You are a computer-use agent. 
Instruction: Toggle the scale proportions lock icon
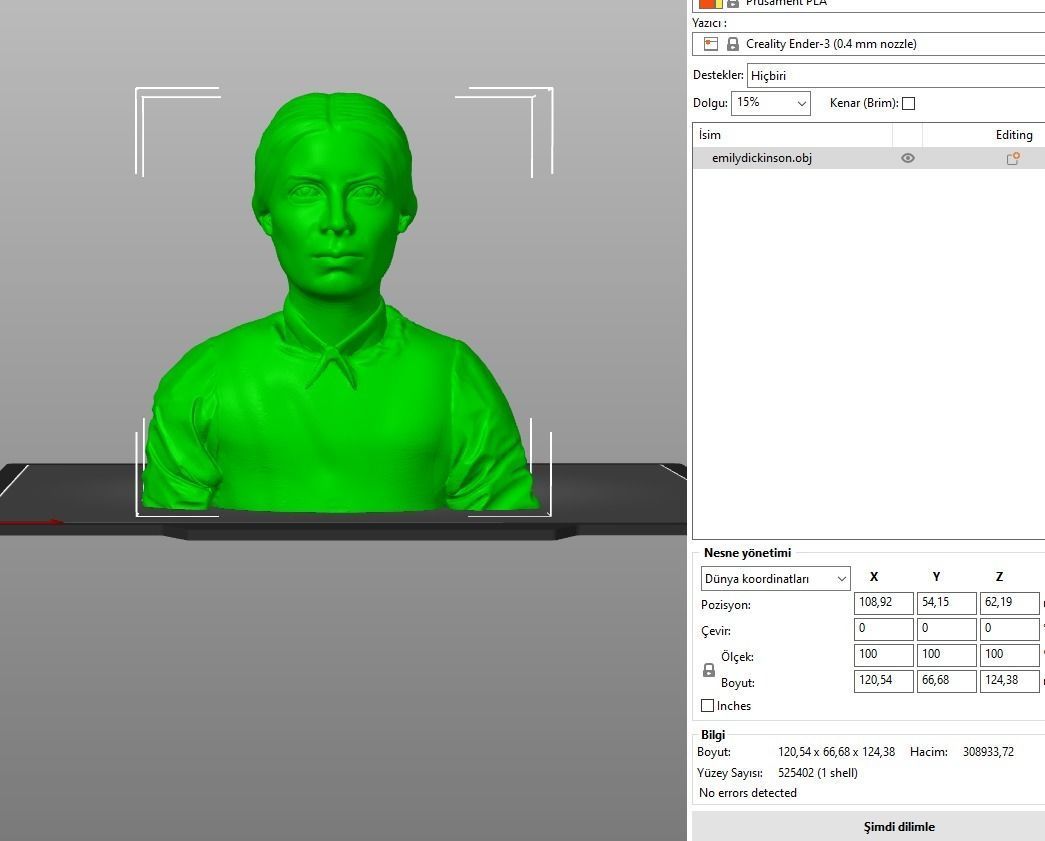(x=709, y=670)
